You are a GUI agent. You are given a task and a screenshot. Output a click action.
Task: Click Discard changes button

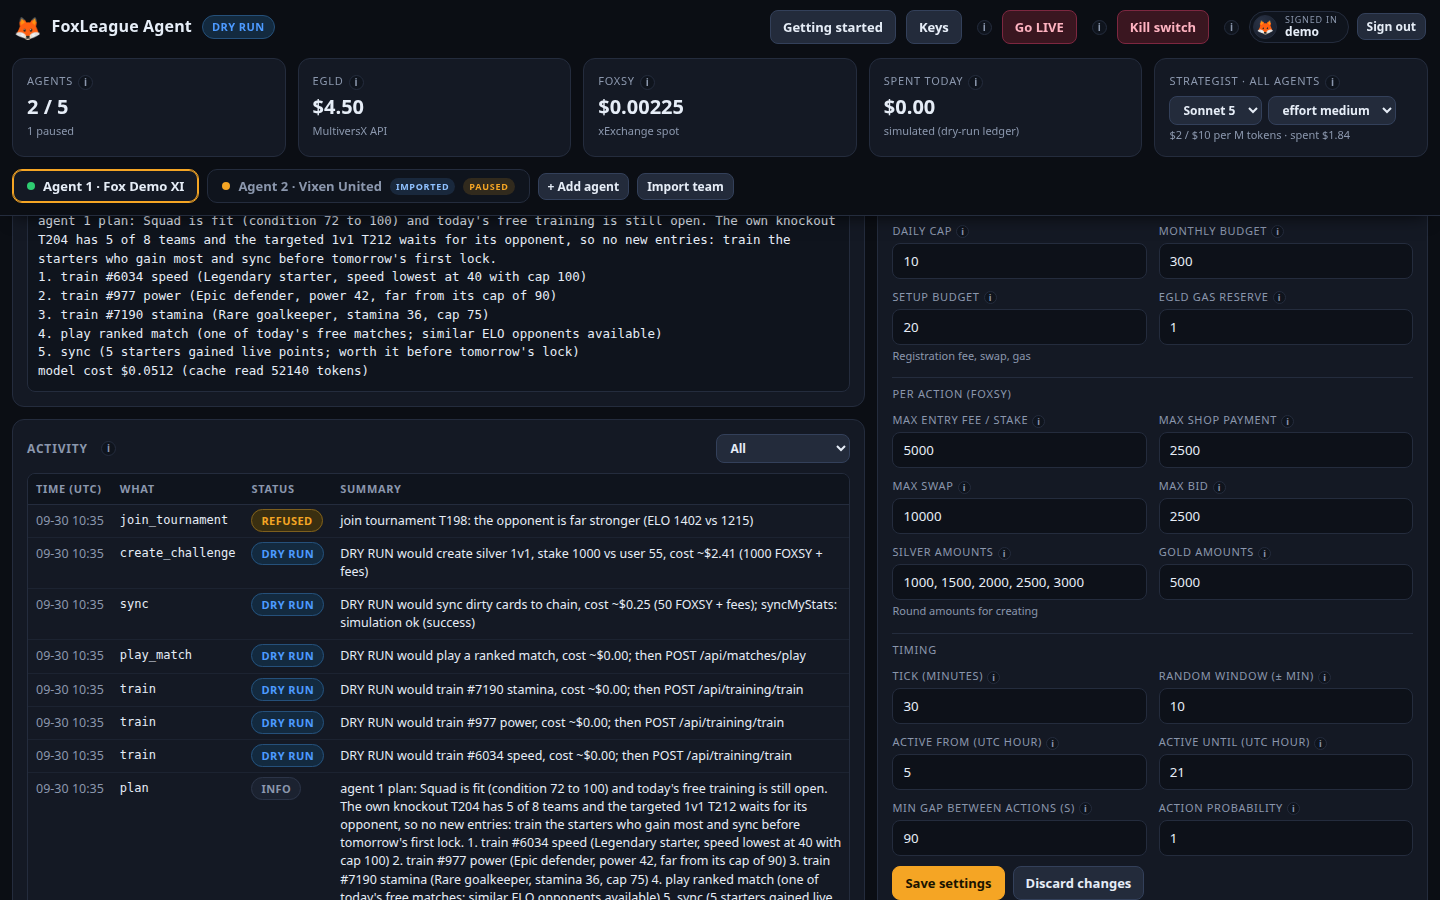click(x=1078, y=883)
